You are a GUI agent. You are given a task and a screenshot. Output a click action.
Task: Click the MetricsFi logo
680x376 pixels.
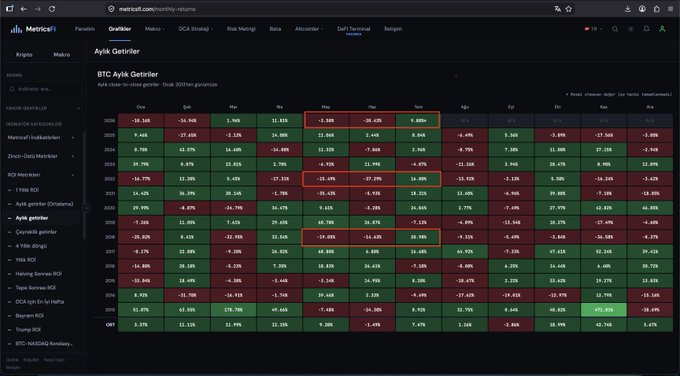33,29
